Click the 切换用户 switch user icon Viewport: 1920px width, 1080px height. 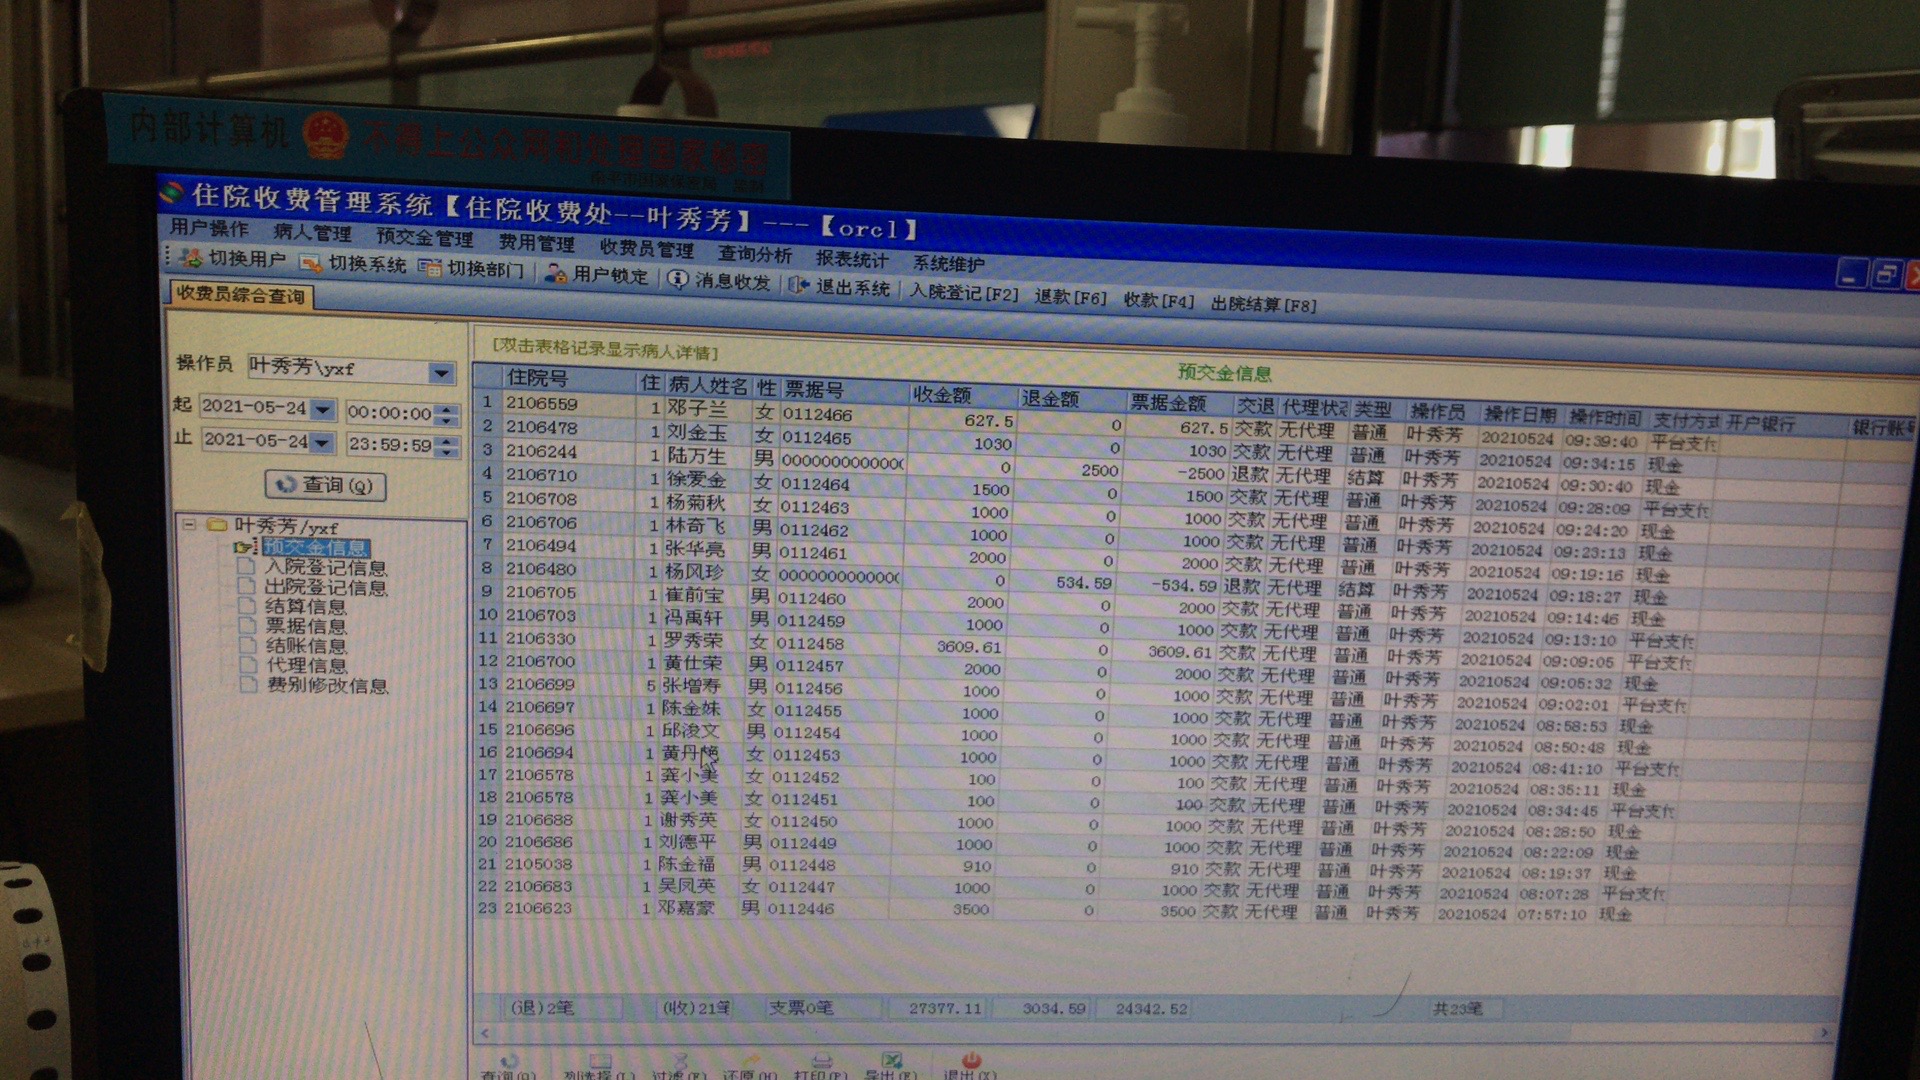[x=191, y=258]
